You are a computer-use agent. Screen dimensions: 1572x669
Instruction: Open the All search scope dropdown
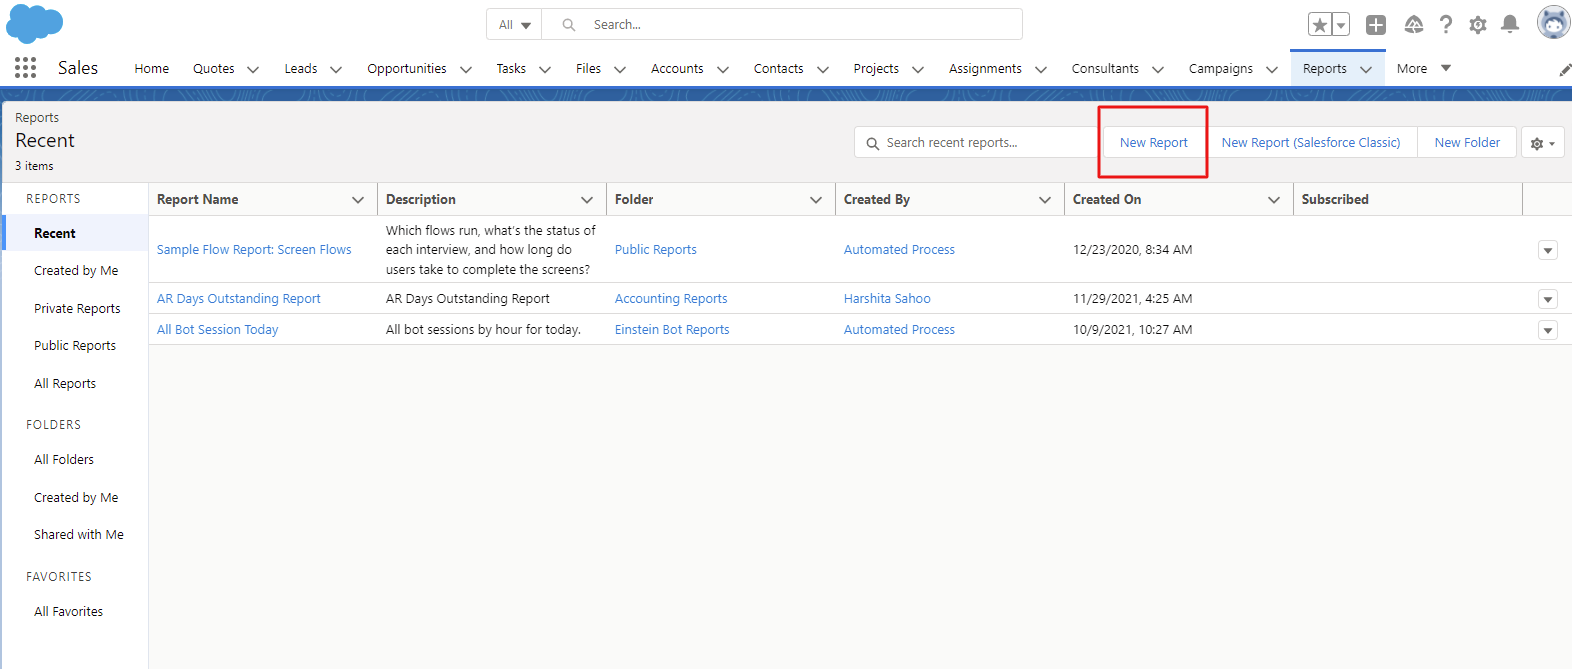pyautogui.click(x=514, y=25)
